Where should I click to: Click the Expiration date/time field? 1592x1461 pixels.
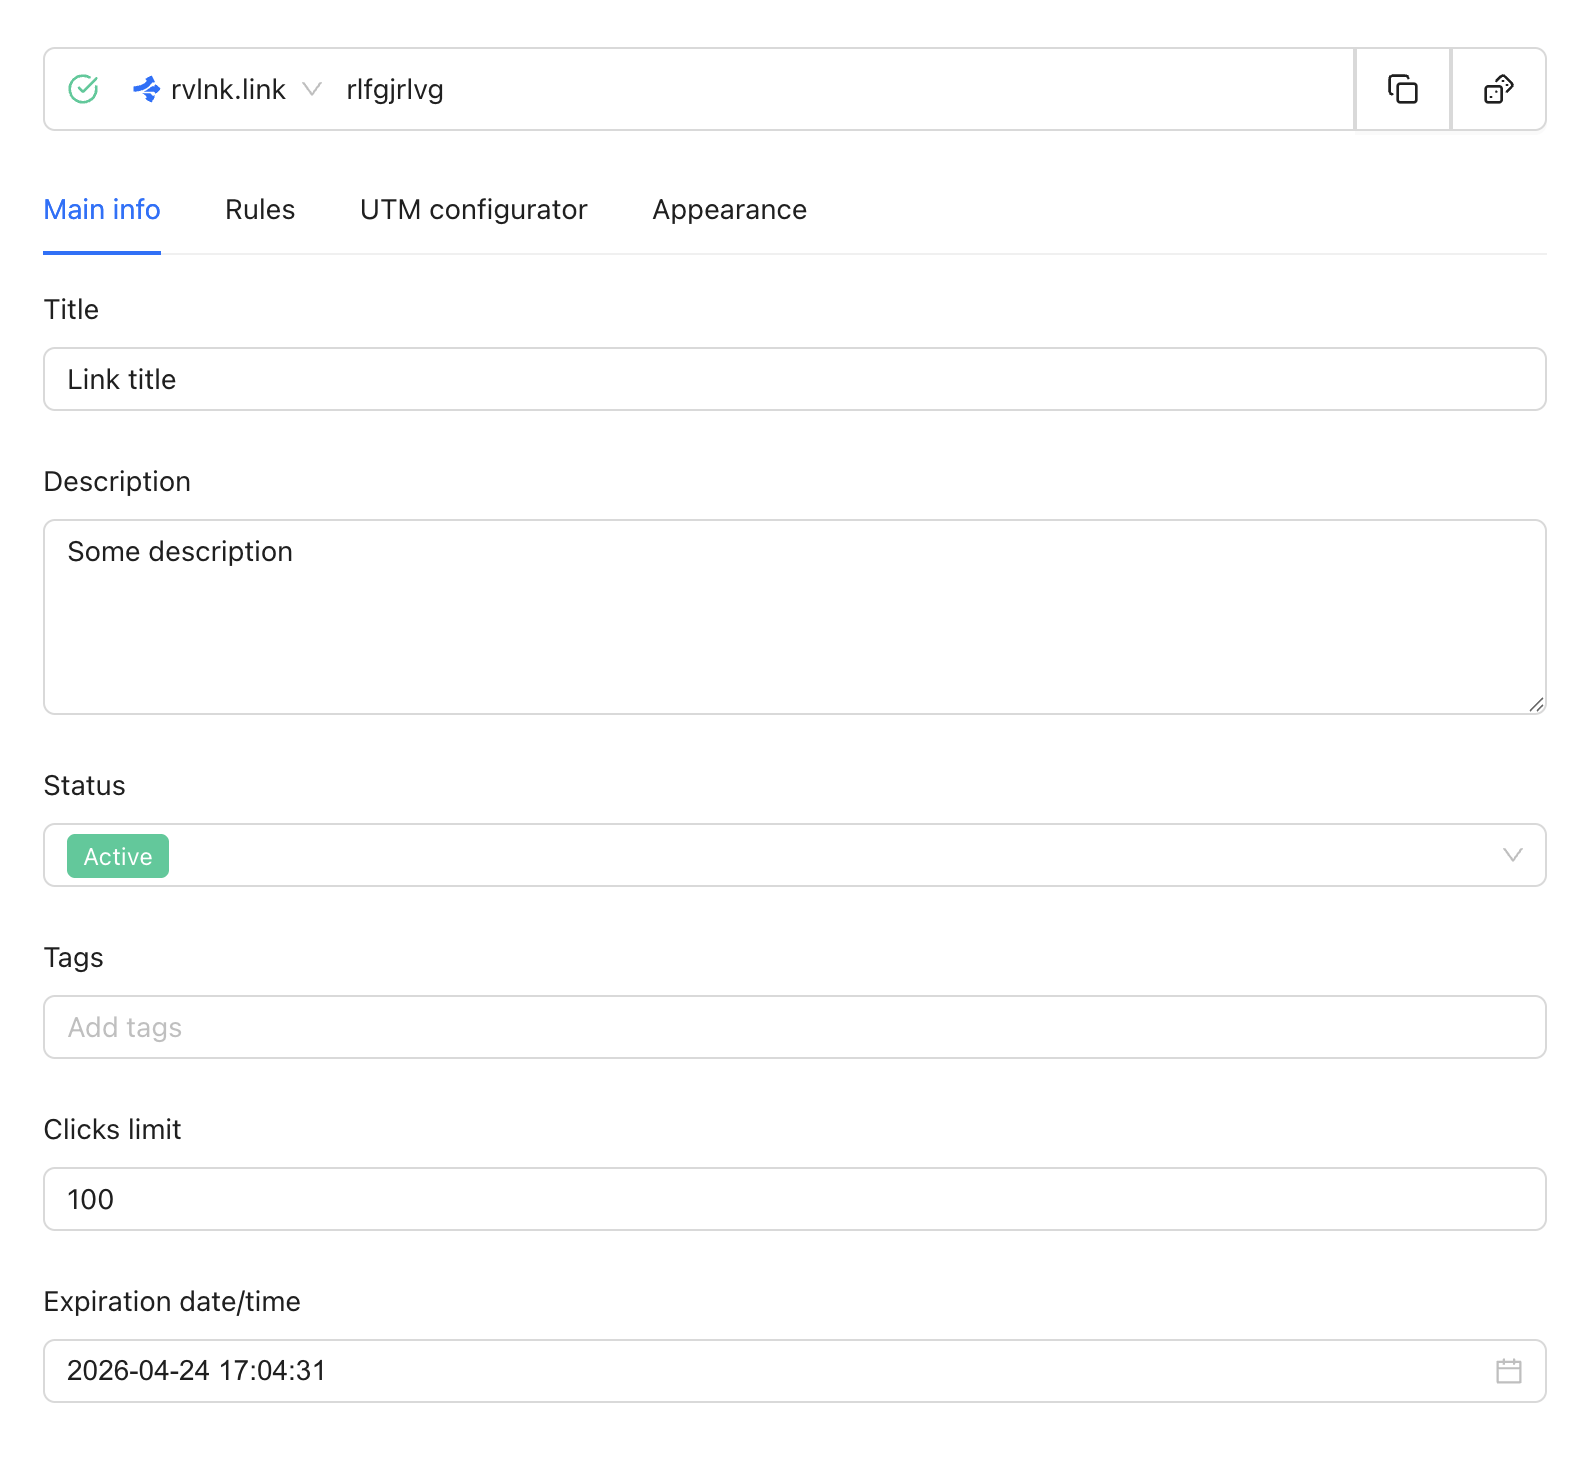tap(795, 1371)
